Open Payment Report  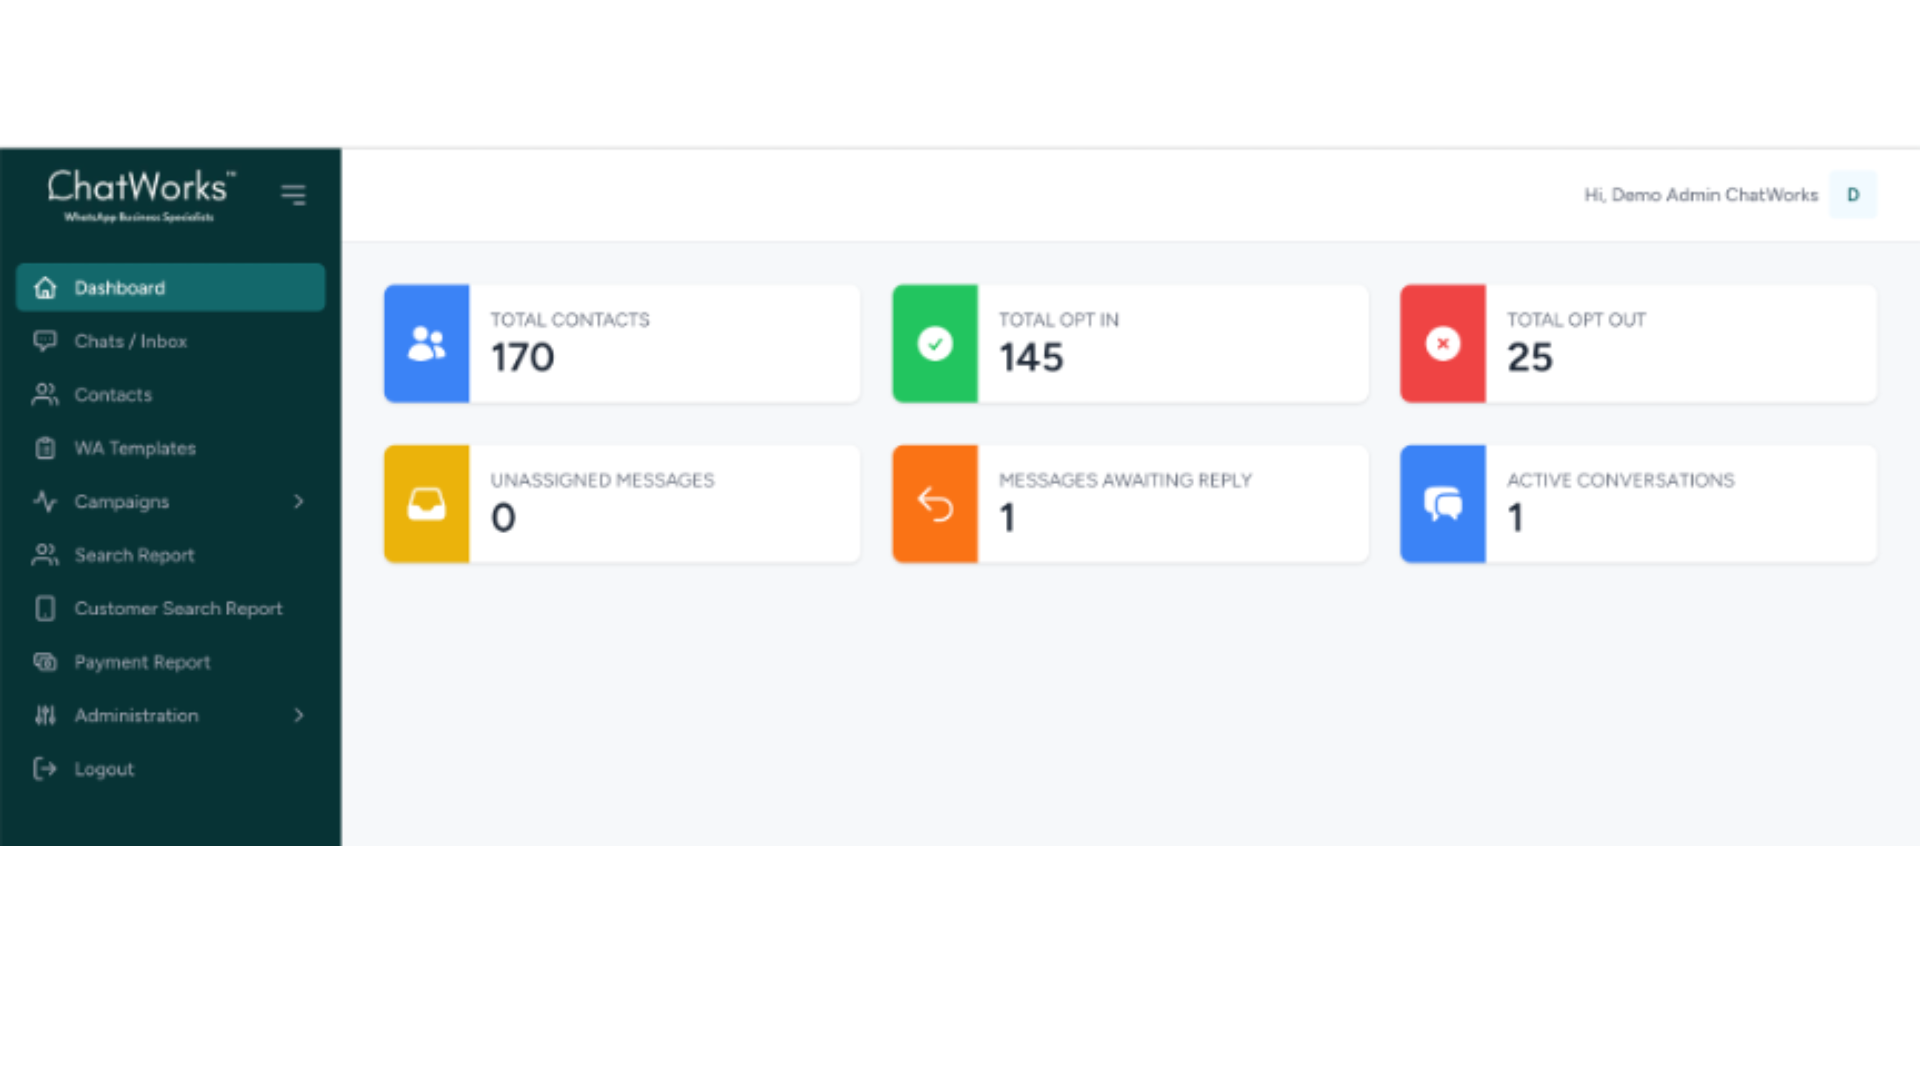170,662
